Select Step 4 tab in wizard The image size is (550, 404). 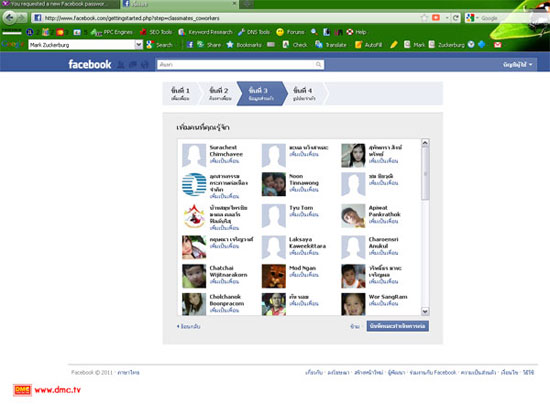304,94
